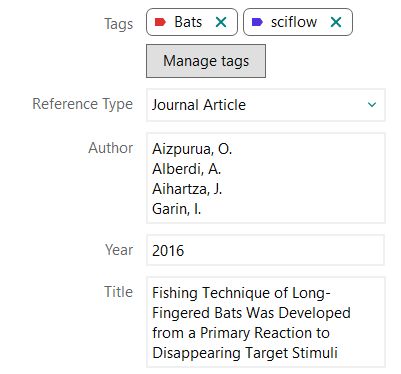Open the Reference Type combo box
401x374 pixels.
click(266, 105)
